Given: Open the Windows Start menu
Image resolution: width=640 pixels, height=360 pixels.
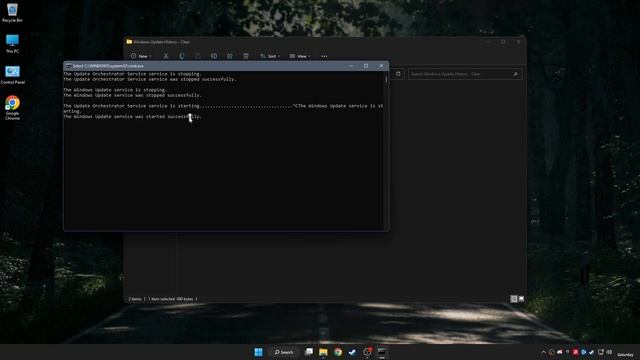Looking at the screenshot, I should [x=258, y=352].
